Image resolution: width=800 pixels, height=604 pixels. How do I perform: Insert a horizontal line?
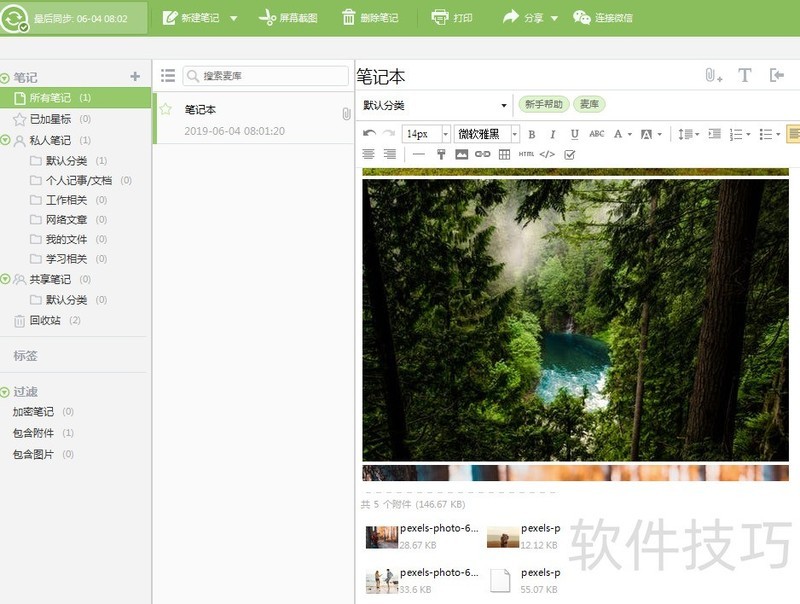tap(418, 154)
